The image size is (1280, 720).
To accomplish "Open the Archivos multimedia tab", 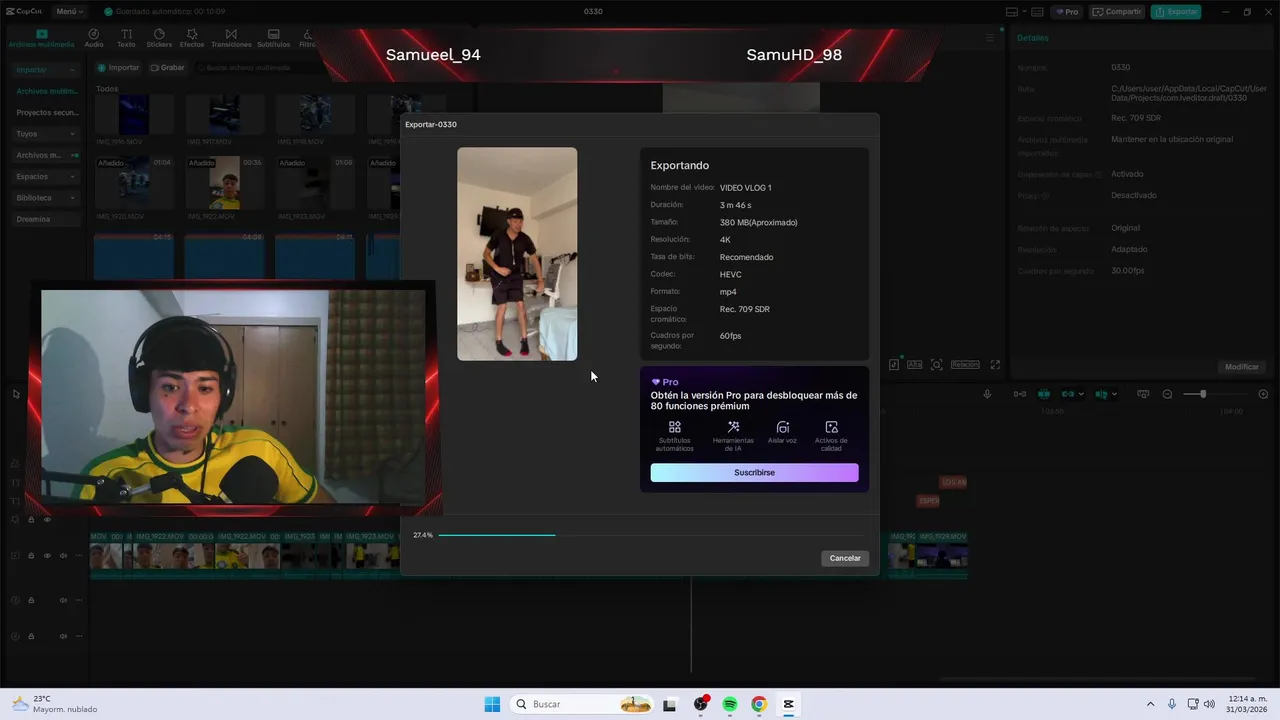I will click(x=41, y=39).
